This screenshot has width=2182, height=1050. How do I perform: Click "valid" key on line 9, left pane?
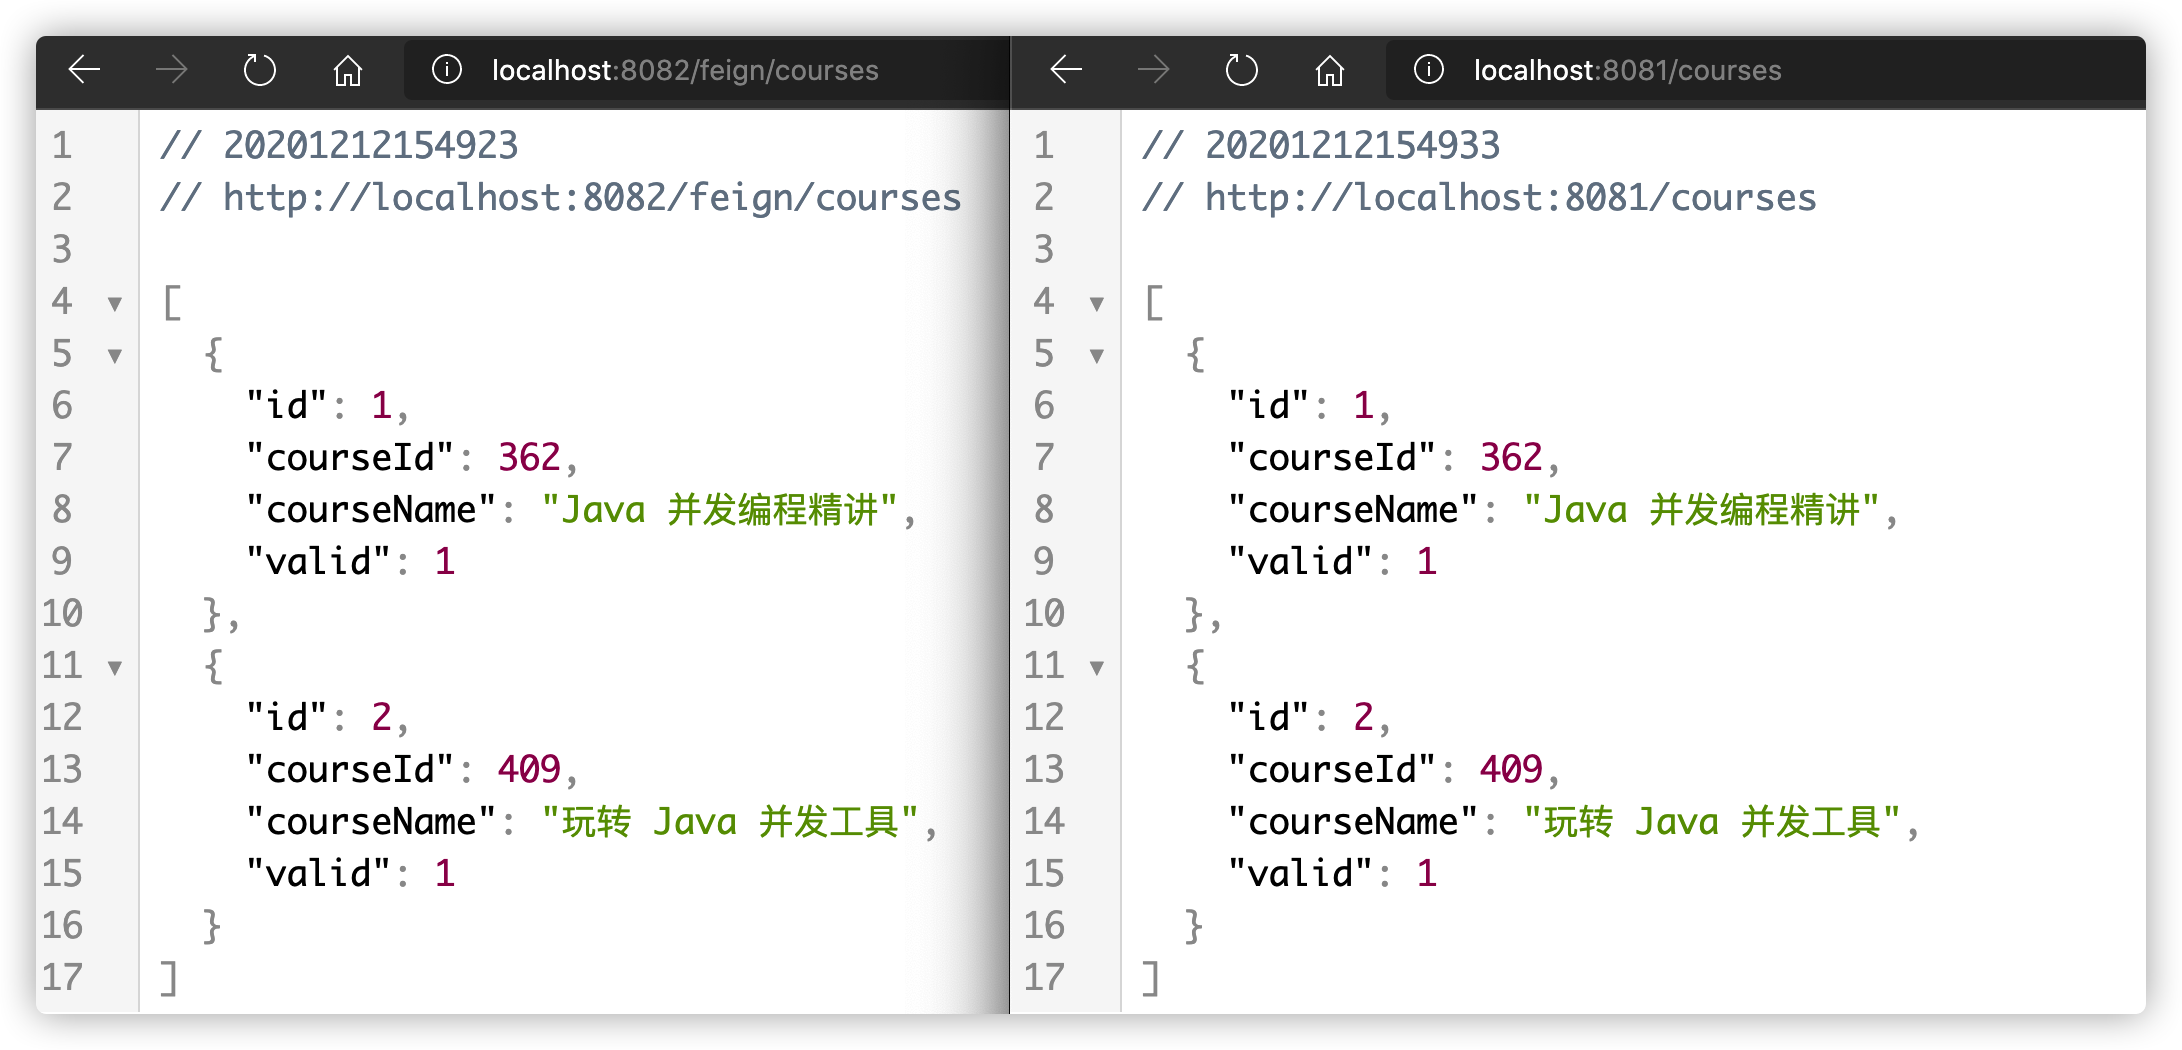point(319,562)
